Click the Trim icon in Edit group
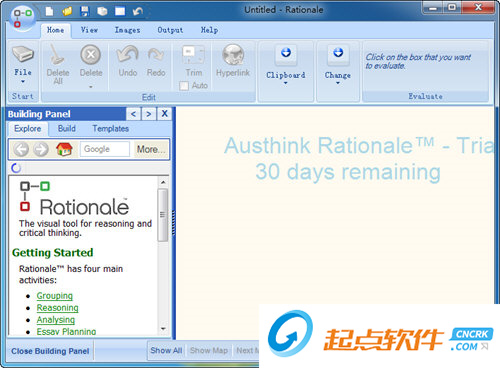This screenshot has width=500, height=368. coord(193,55)
